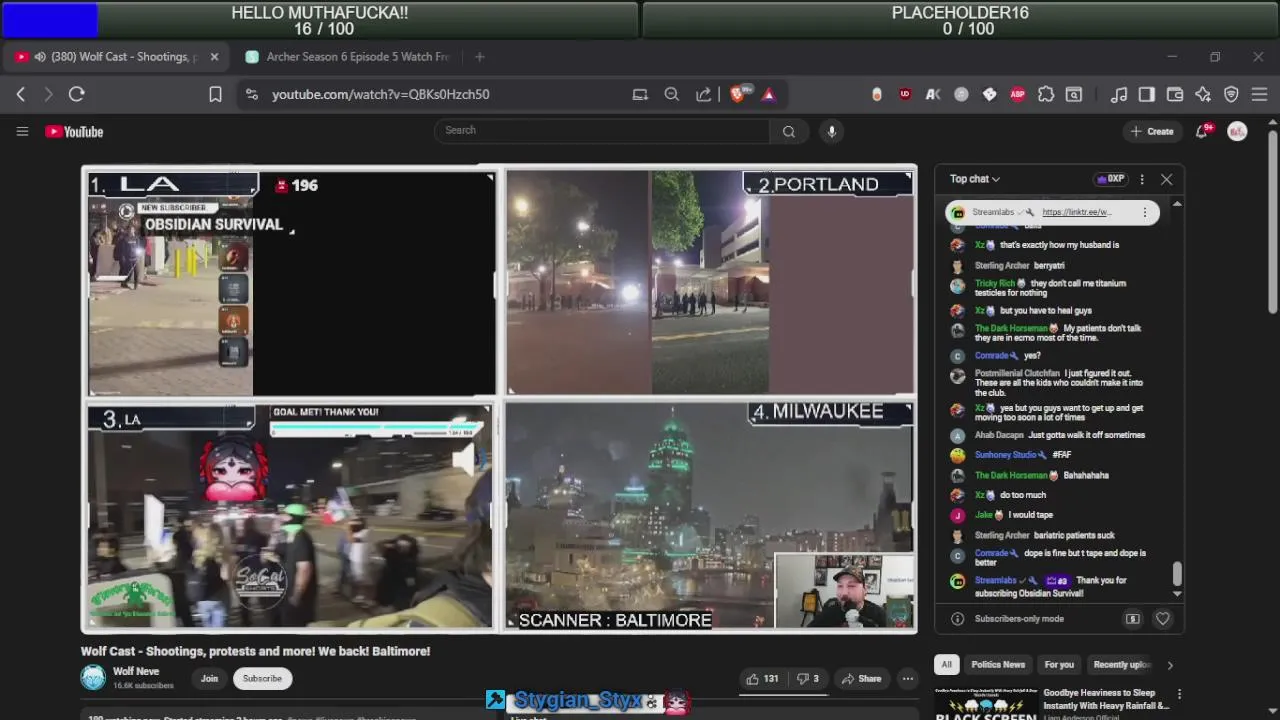Open the Brave Rewards triangle icon
The width and height of the screenshot is (1280, 720).
click(768, 94)
